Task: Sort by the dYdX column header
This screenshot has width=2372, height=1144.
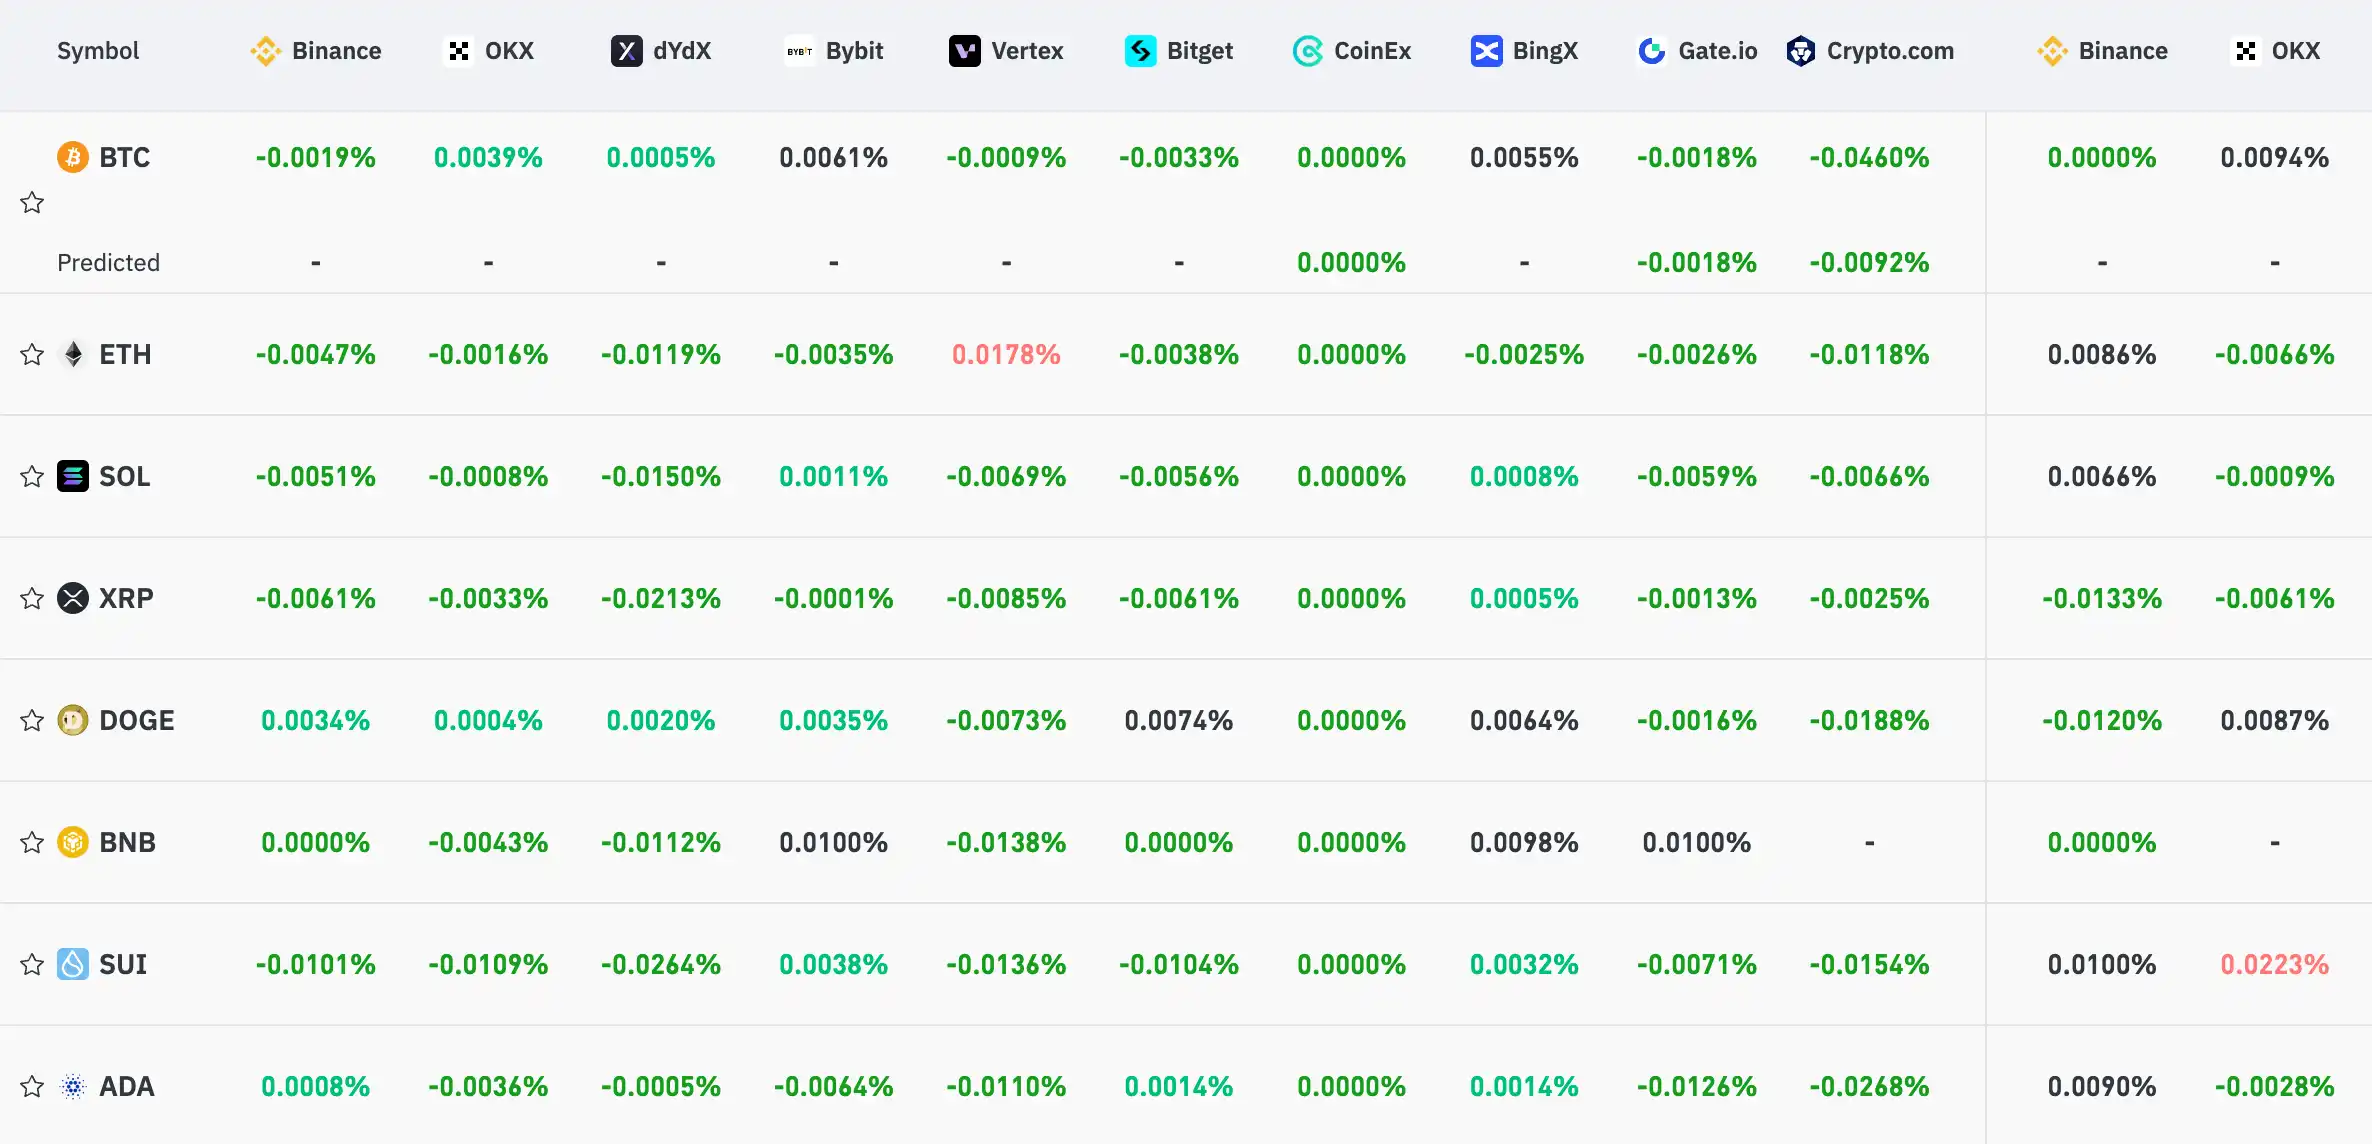Action: (661, 51)
